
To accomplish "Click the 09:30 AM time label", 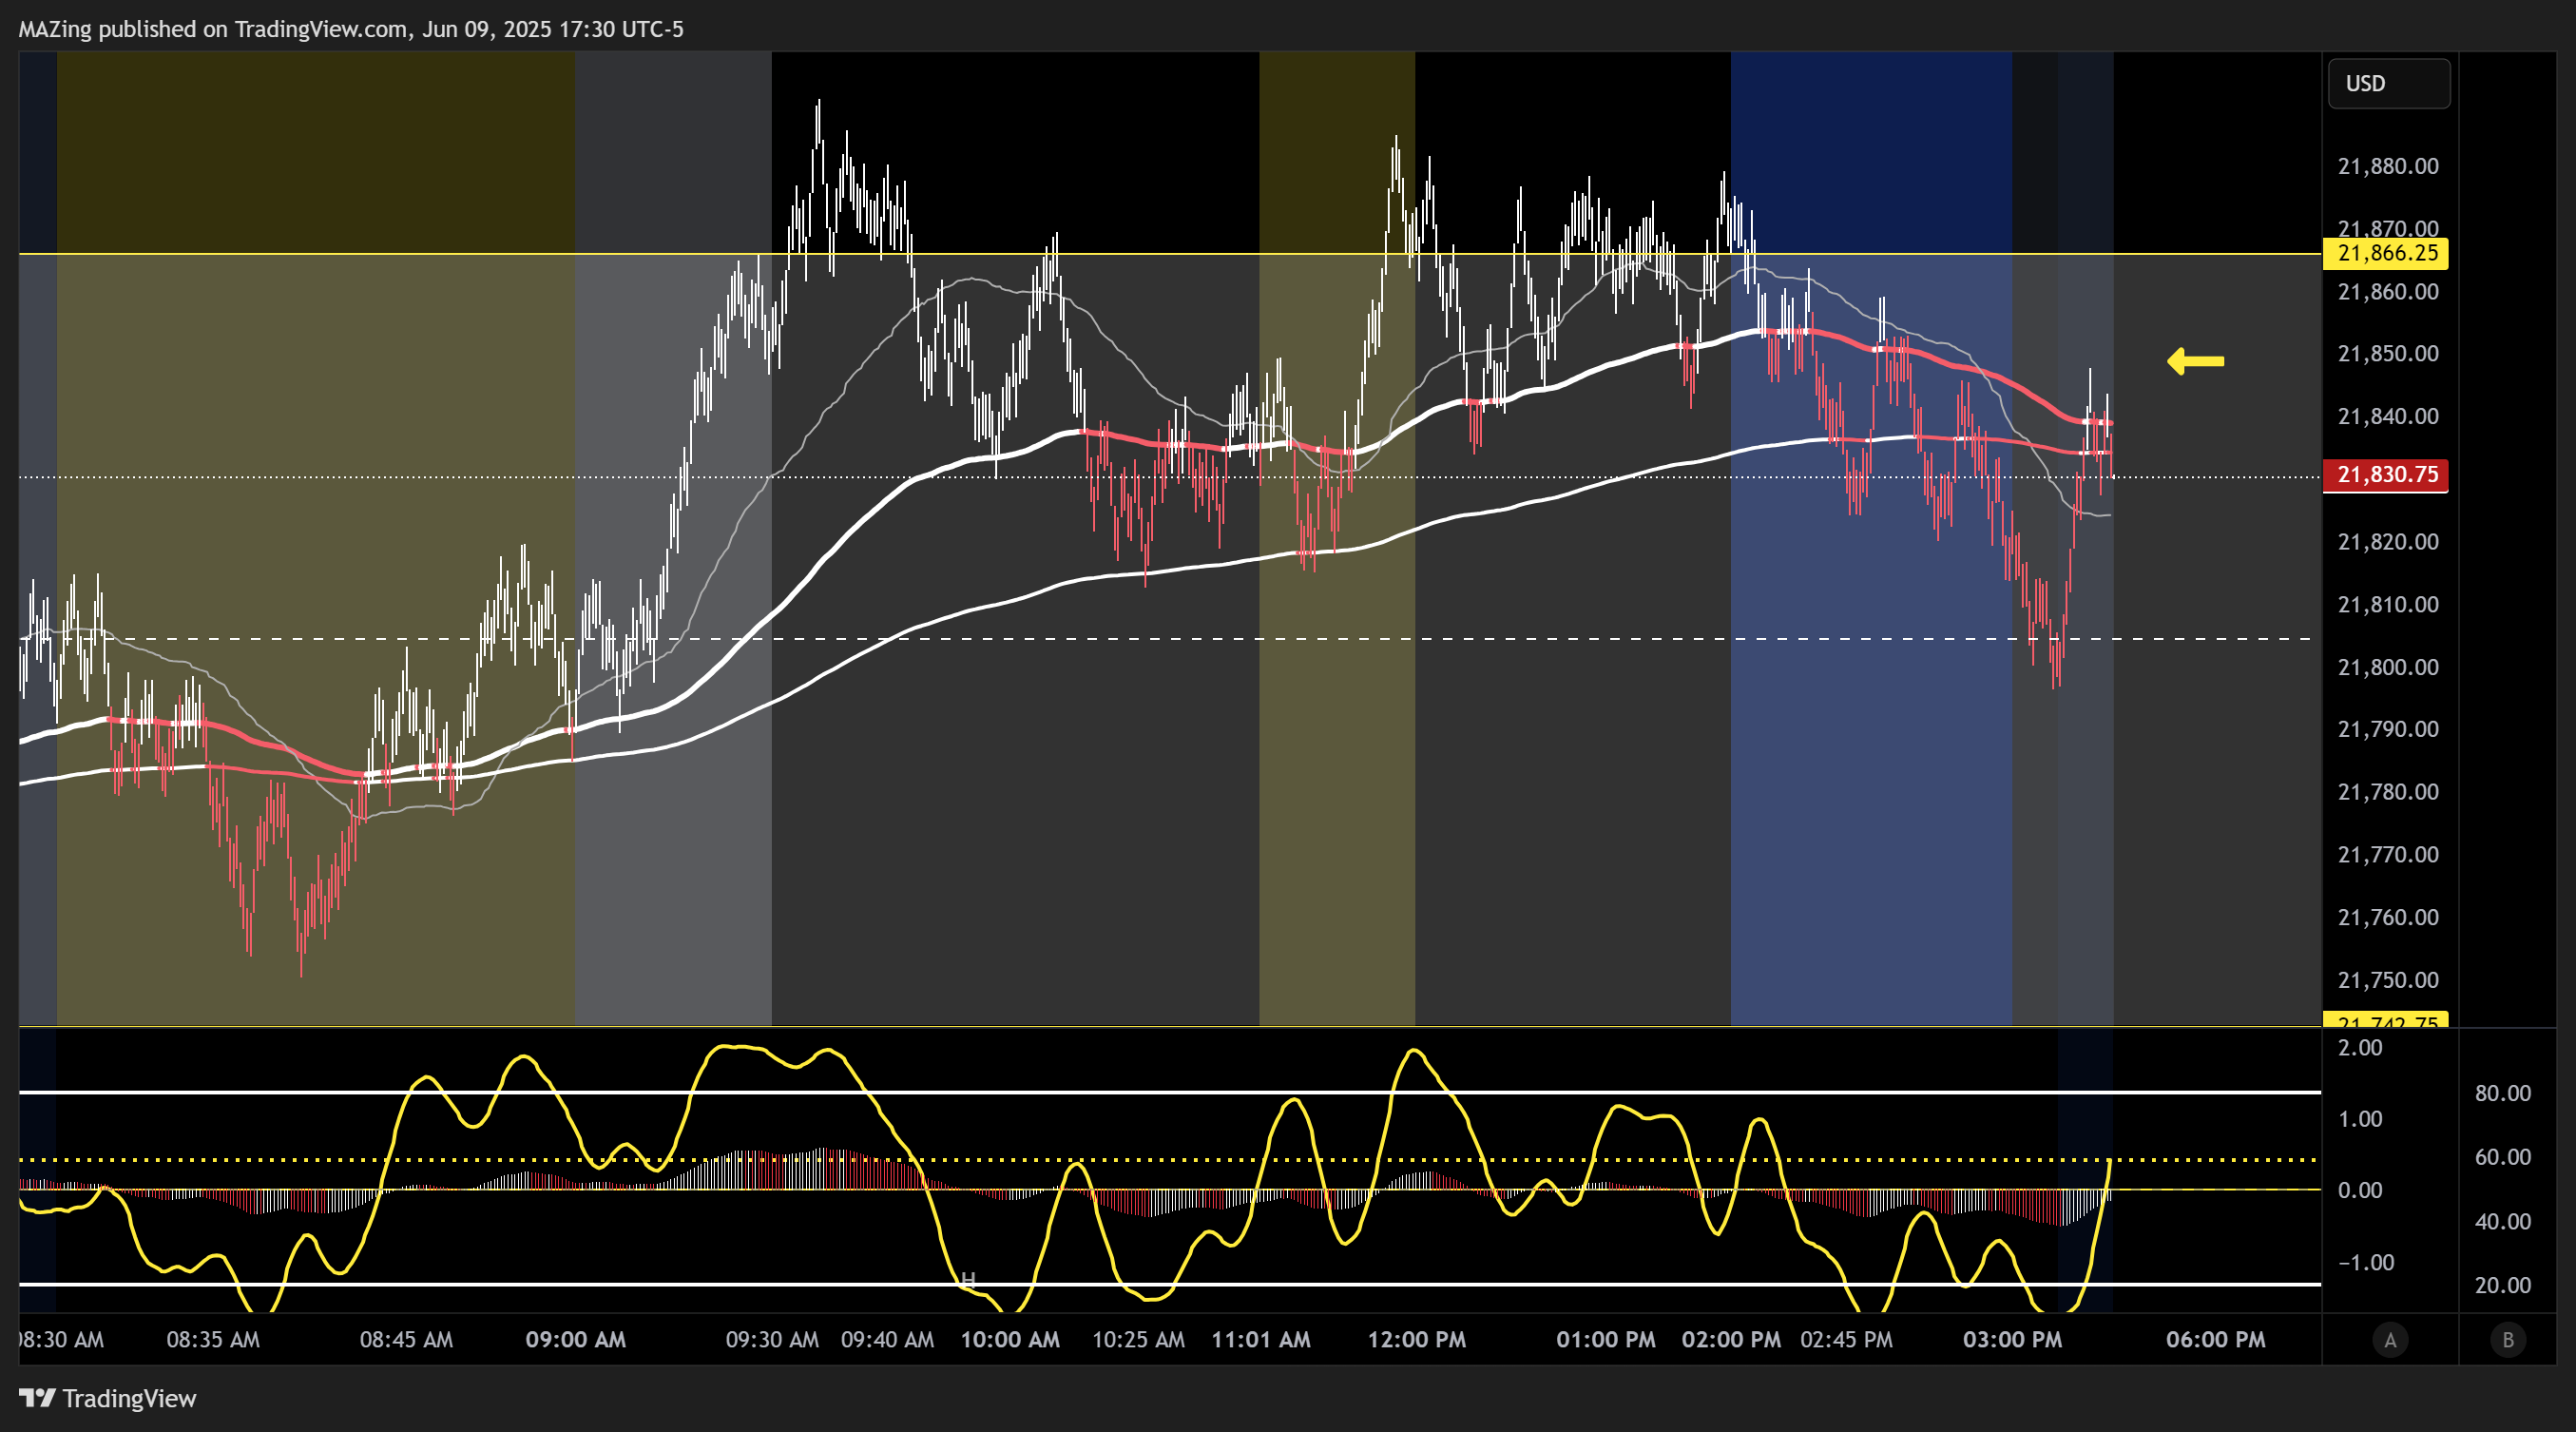I will pos(772,1340).
